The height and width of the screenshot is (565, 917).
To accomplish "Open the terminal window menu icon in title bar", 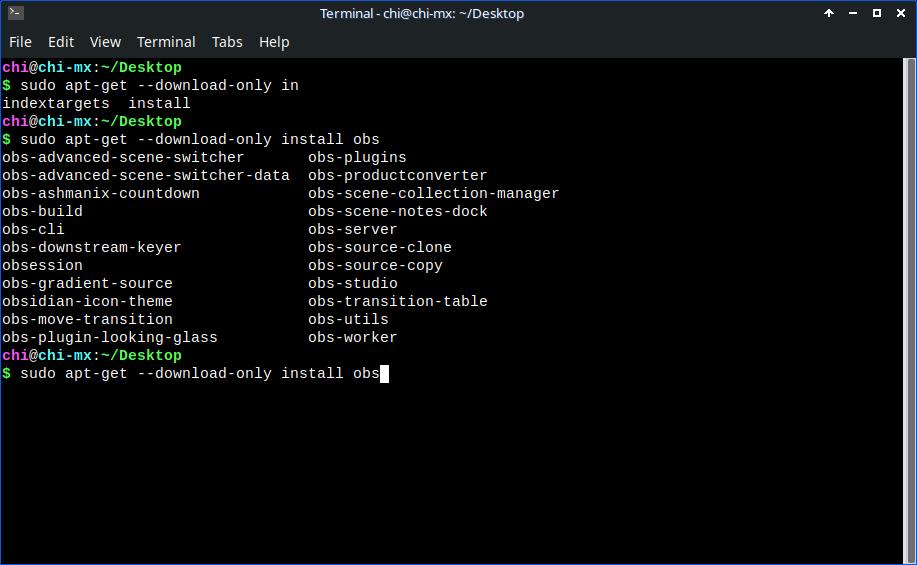I will (x=15, y=13).
